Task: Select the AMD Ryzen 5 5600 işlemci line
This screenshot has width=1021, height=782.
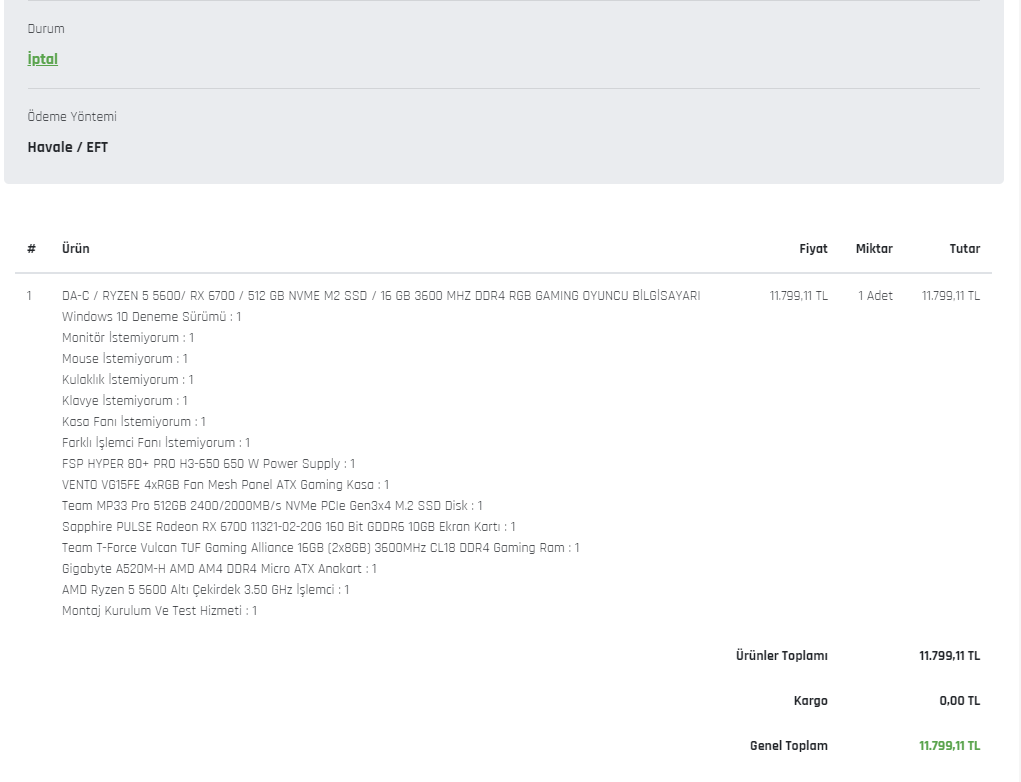Action: click(x=205, y=590)
